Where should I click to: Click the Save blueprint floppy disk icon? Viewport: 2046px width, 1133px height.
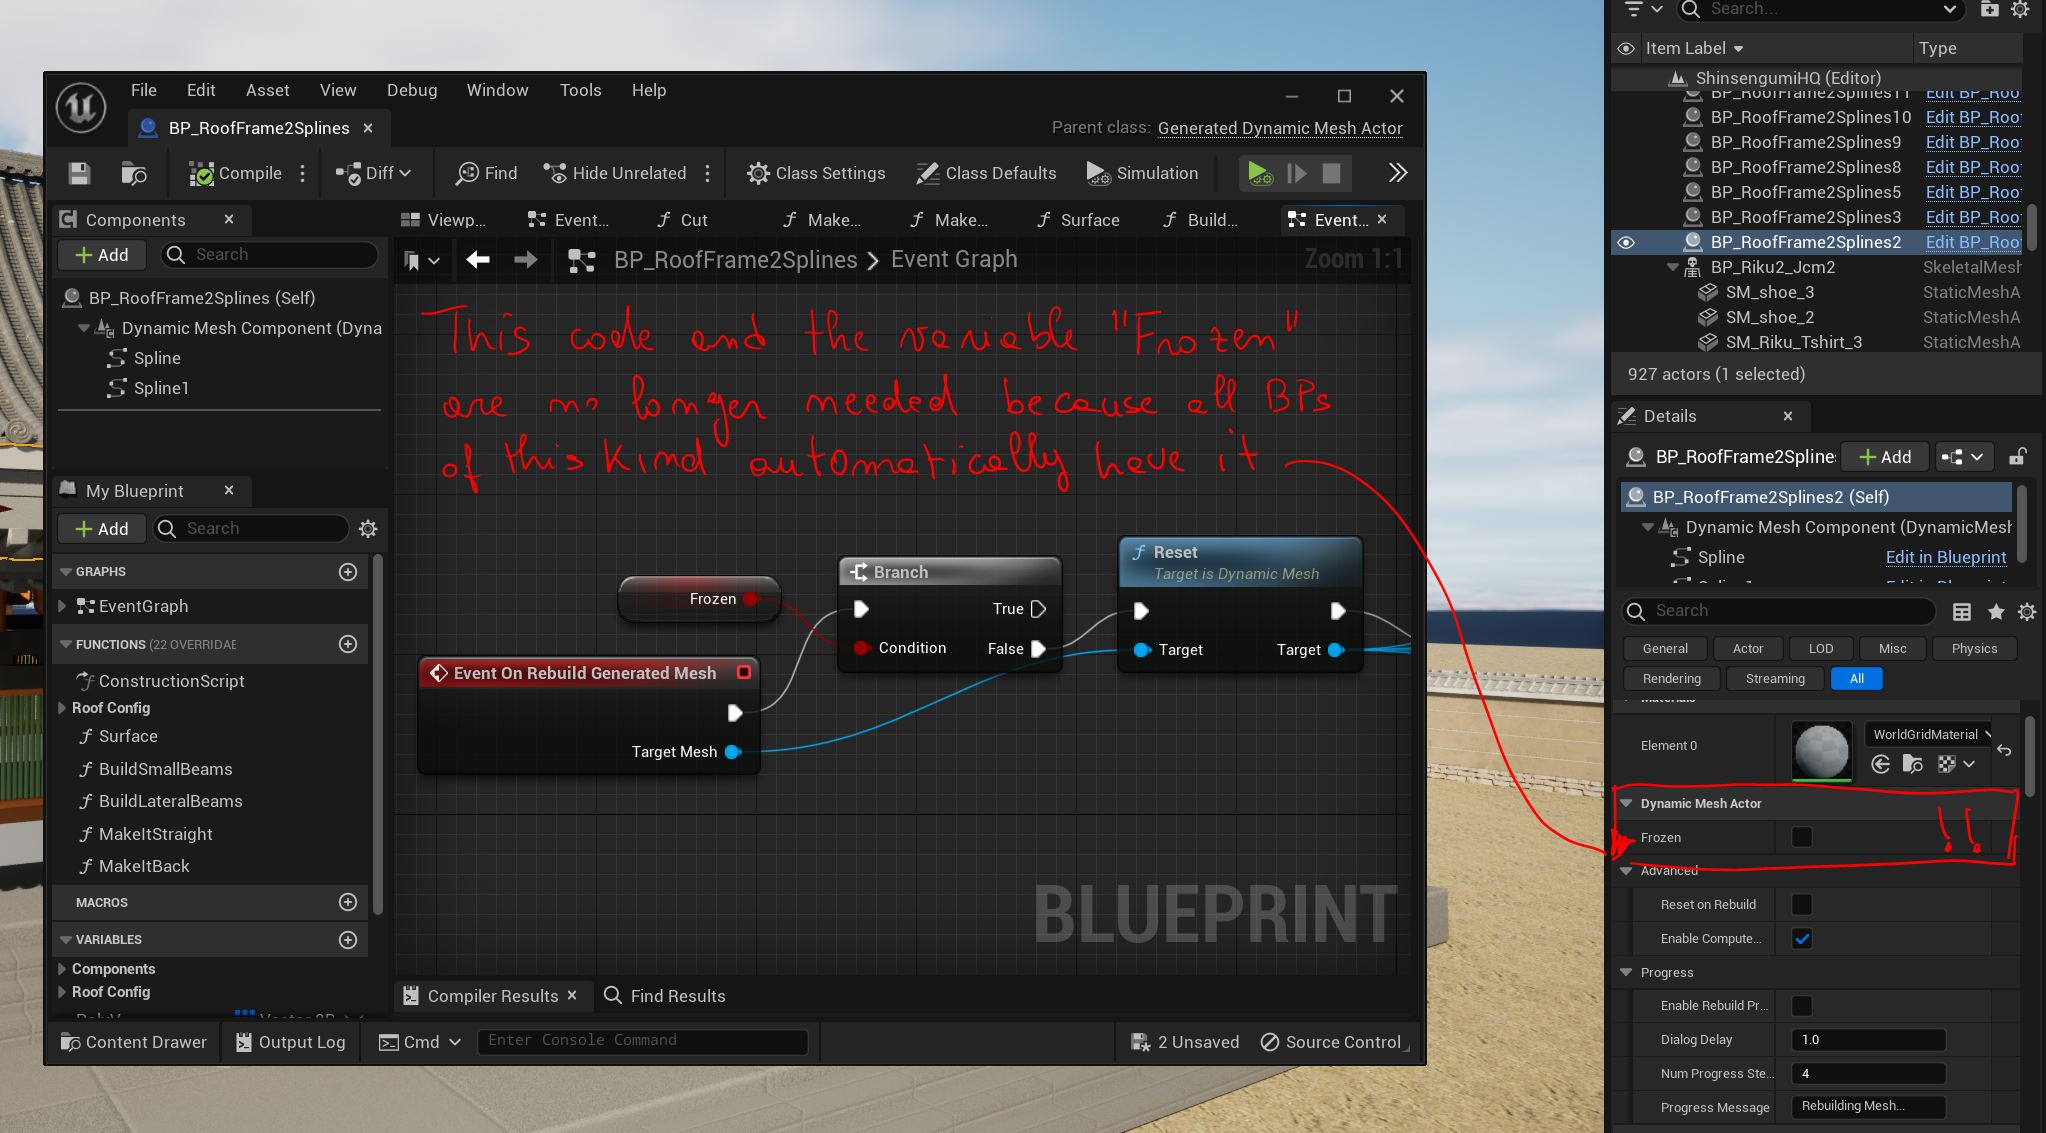[x=79, y=173]
